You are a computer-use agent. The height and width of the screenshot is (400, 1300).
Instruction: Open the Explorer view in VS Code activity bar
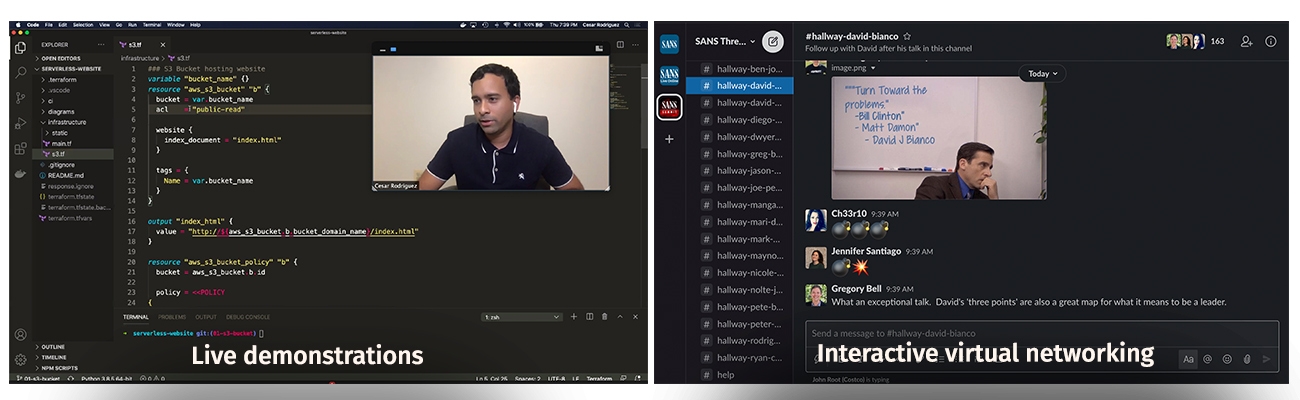point(20,47)
